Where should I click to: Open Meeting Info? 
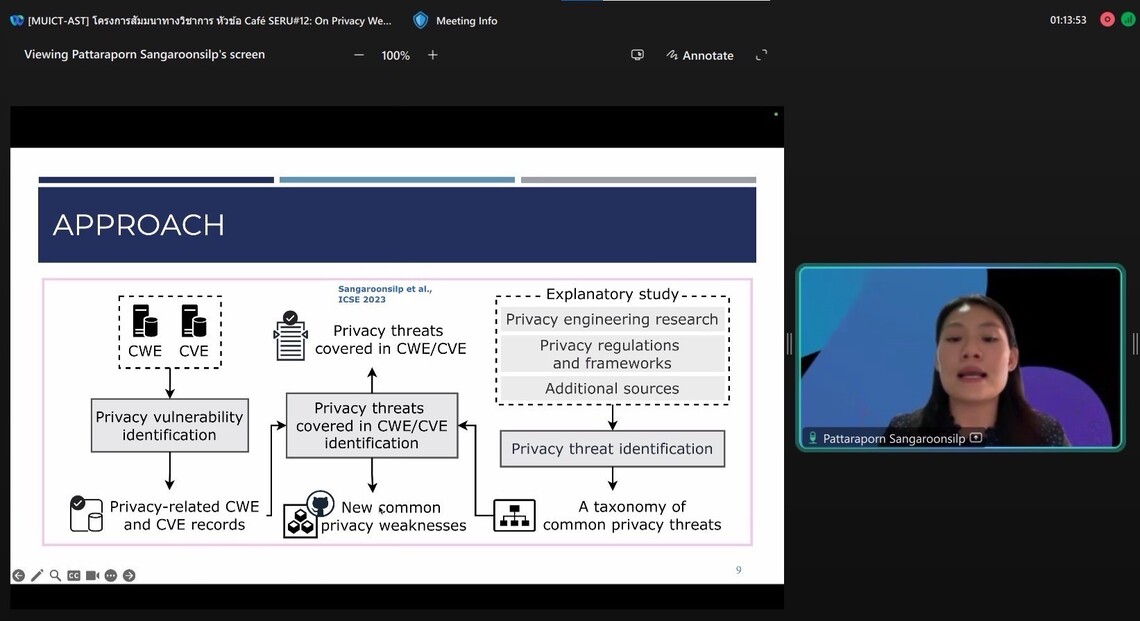[456, 20]
